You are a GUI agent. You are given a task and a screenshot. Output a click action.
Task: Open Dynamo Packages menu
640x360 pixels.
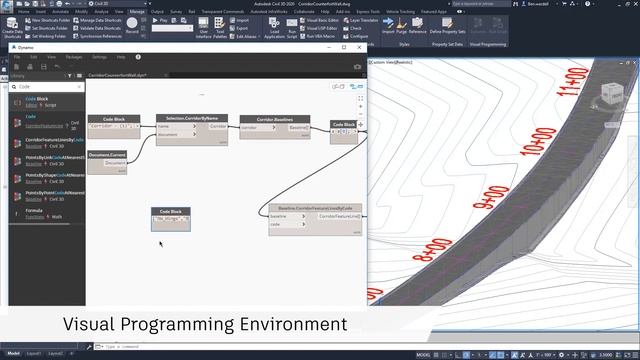(x=74, y=57)
